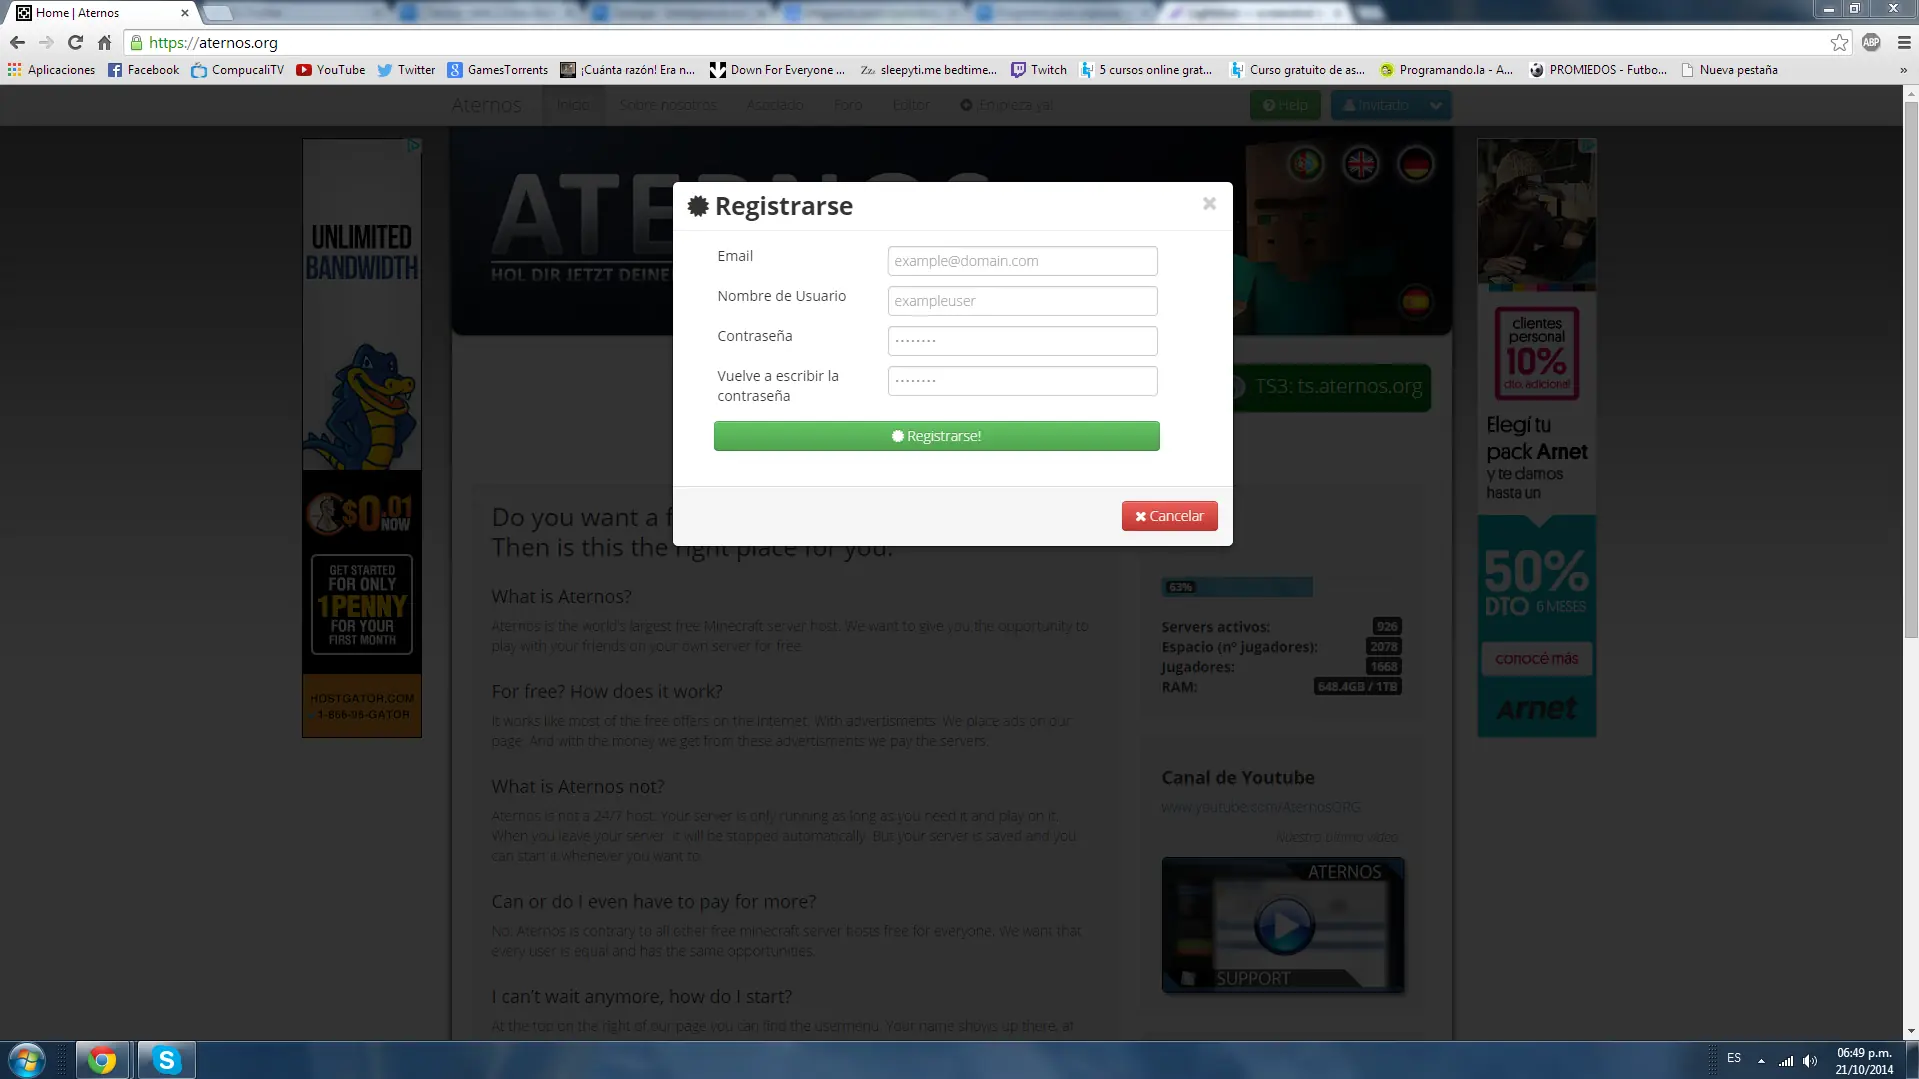Open the Twitch bookmark
Viewport: 1919px width, 1079px height.
point(1038,70)
